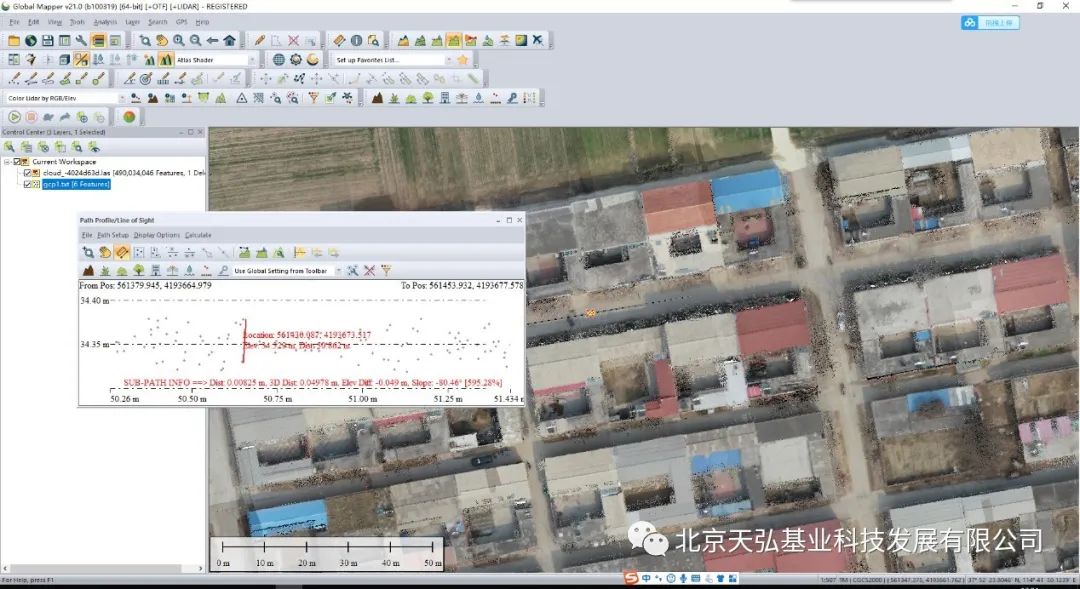Uncheck the cloud_-4024d63d.las layer checkbox
This screenshot has width=1080, height=589.
coord(28,173)
